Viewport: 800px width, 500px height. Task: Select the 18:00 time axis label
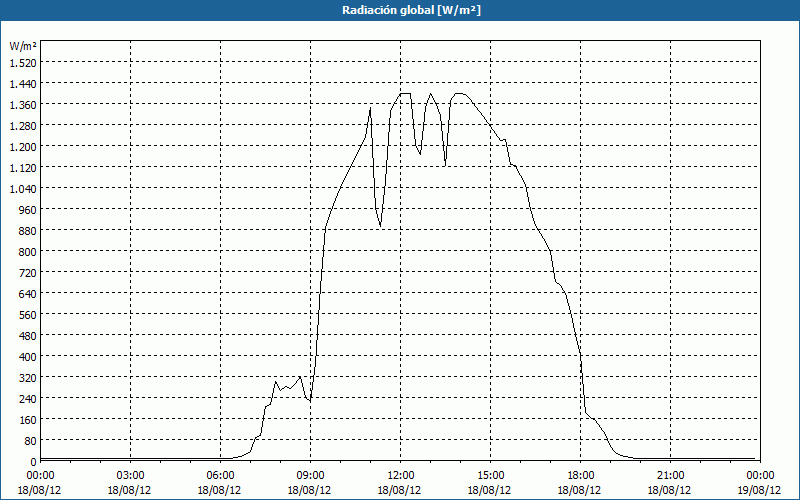(581, 476)
